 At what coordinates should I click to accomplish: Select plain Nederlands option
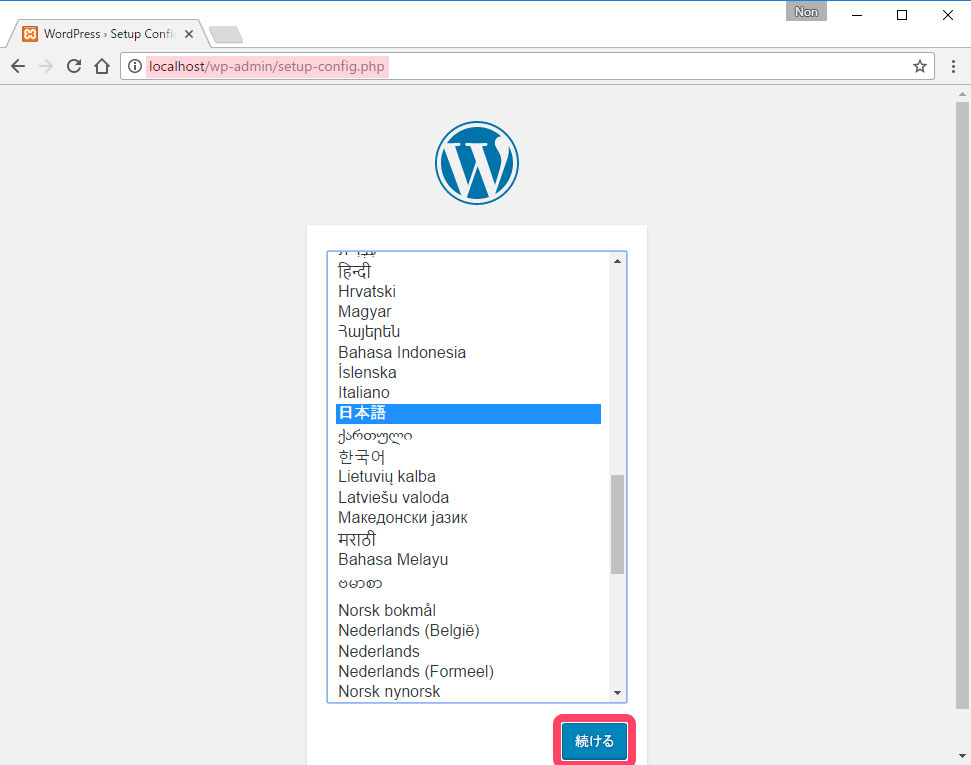point(468,651)
